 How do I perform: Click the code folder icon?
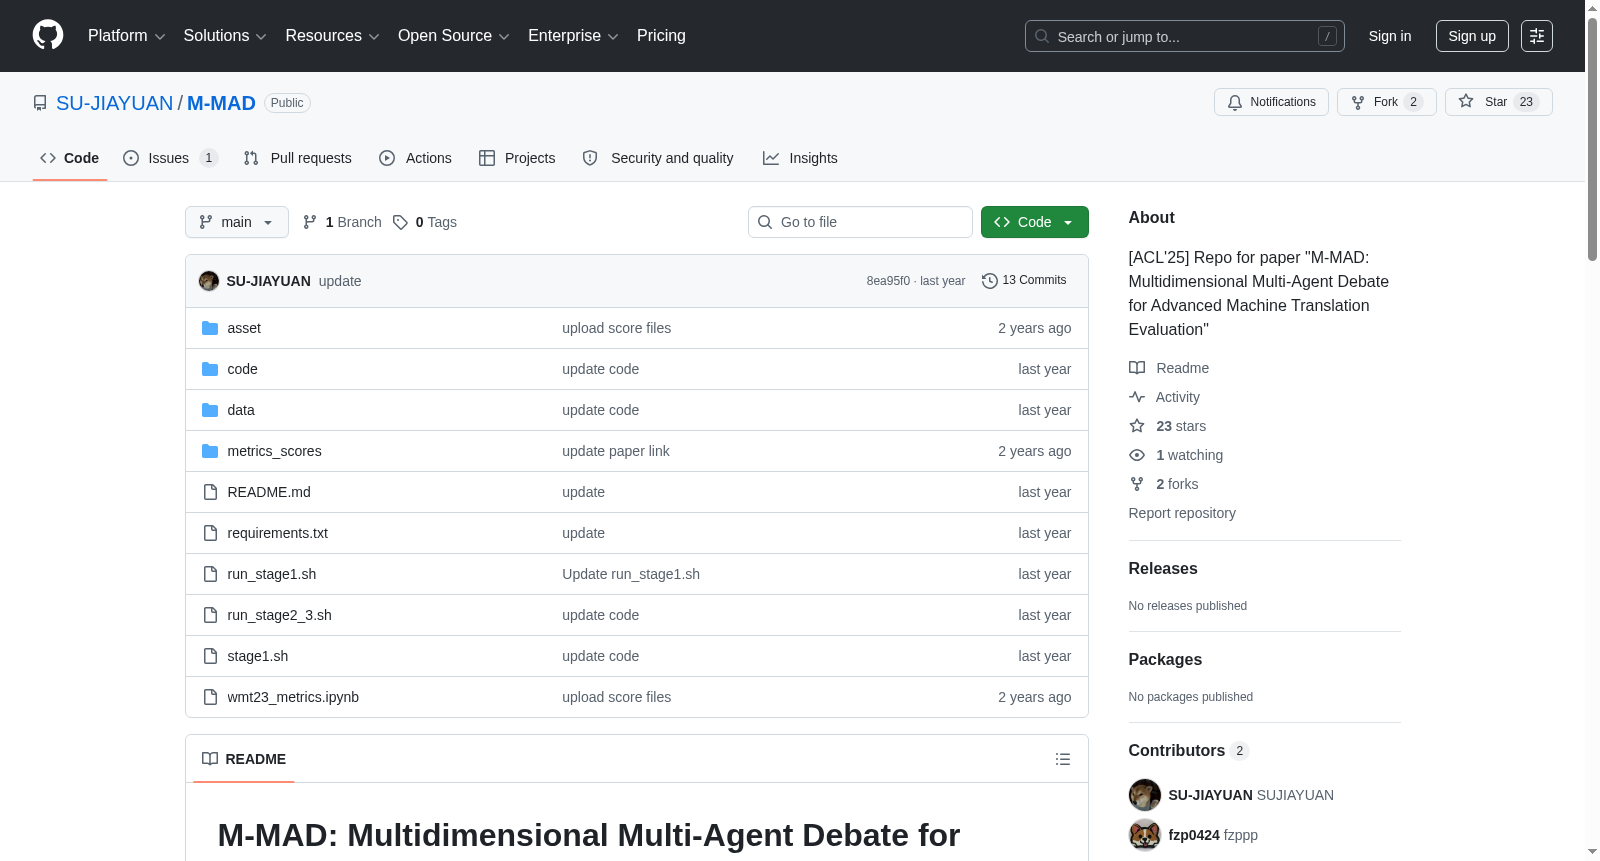[x=210, y=369]
